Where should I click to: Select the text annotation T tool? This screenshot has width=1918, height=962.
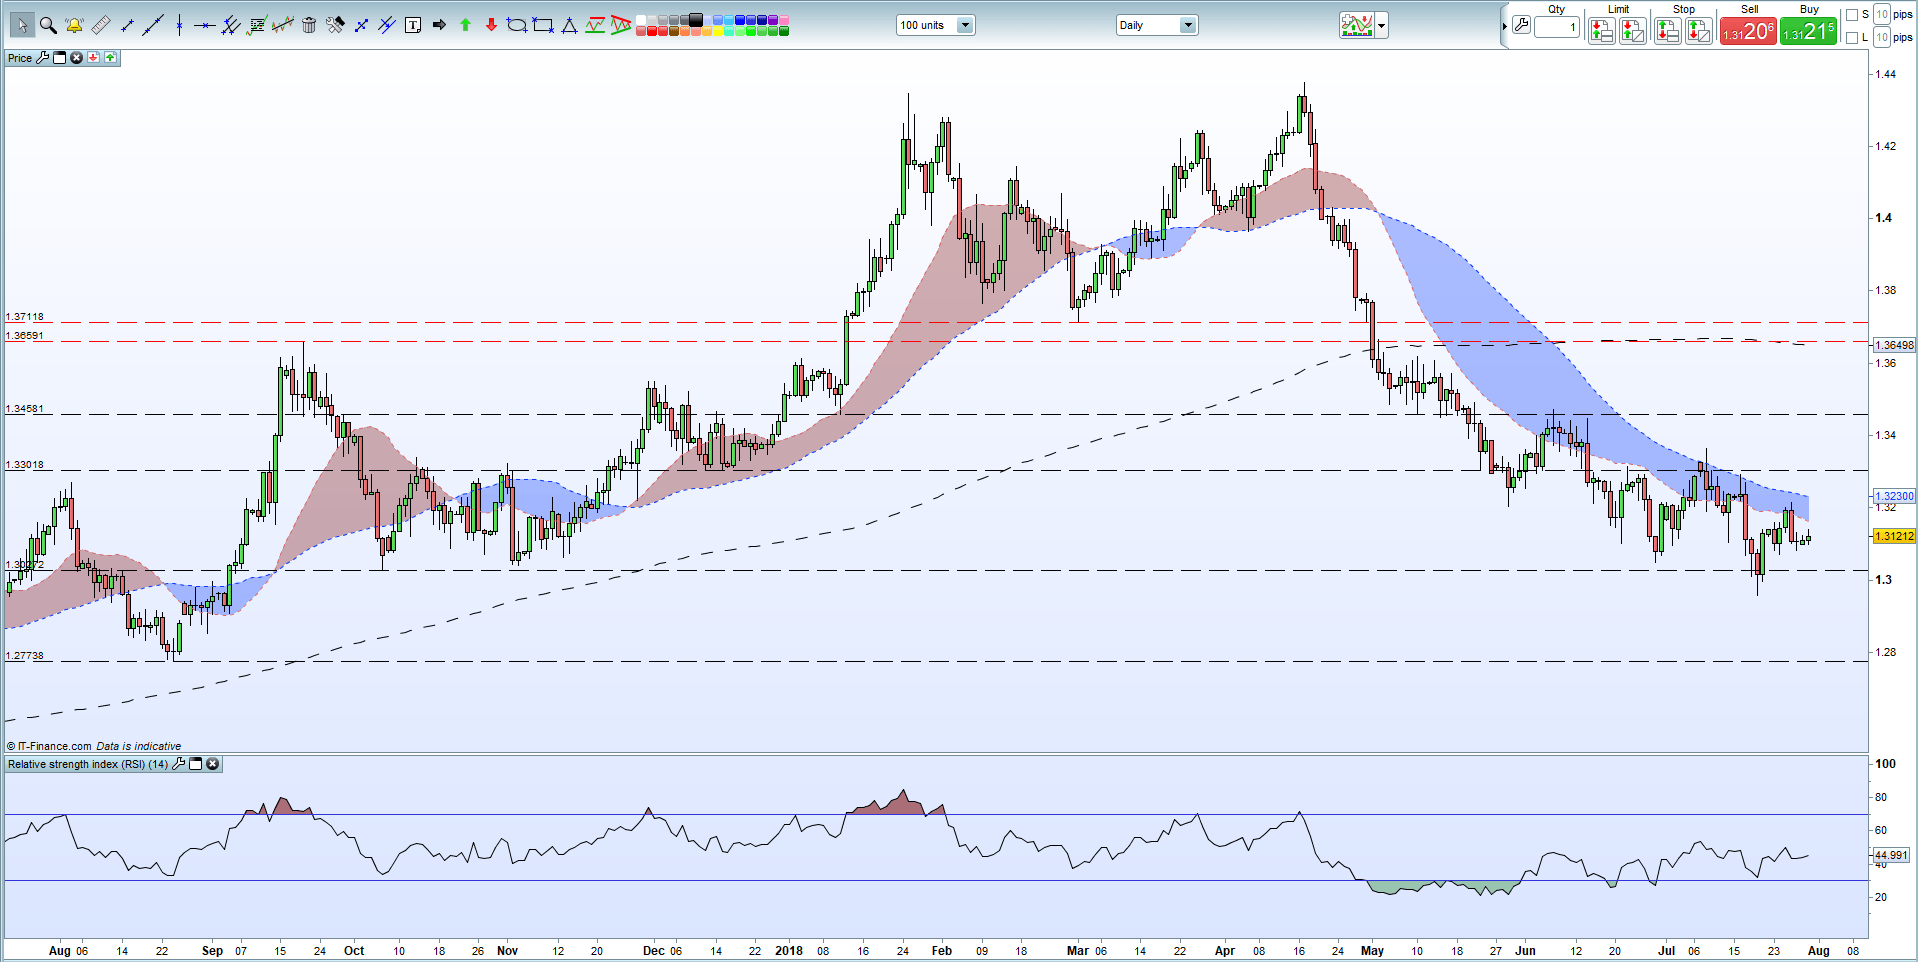[x=413, y=25]
